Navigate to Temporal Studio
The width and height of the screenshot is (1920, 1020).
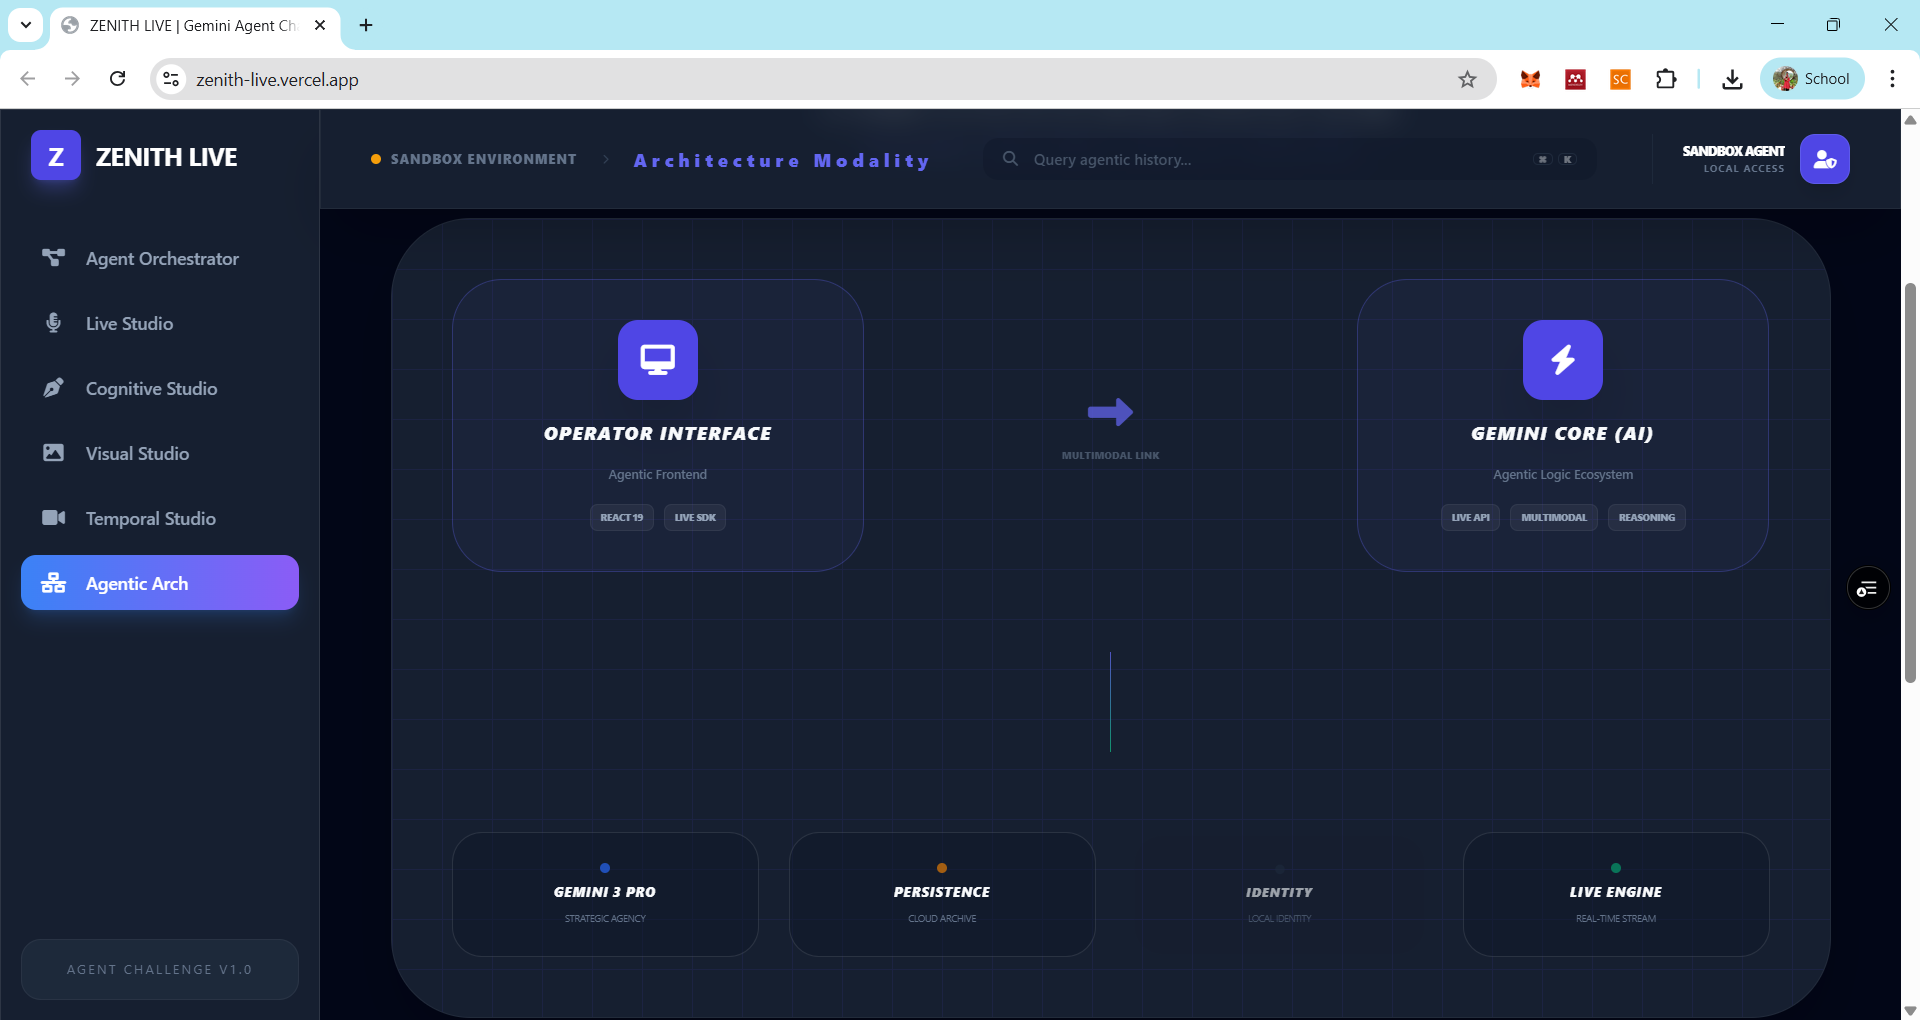coord(160,519)
